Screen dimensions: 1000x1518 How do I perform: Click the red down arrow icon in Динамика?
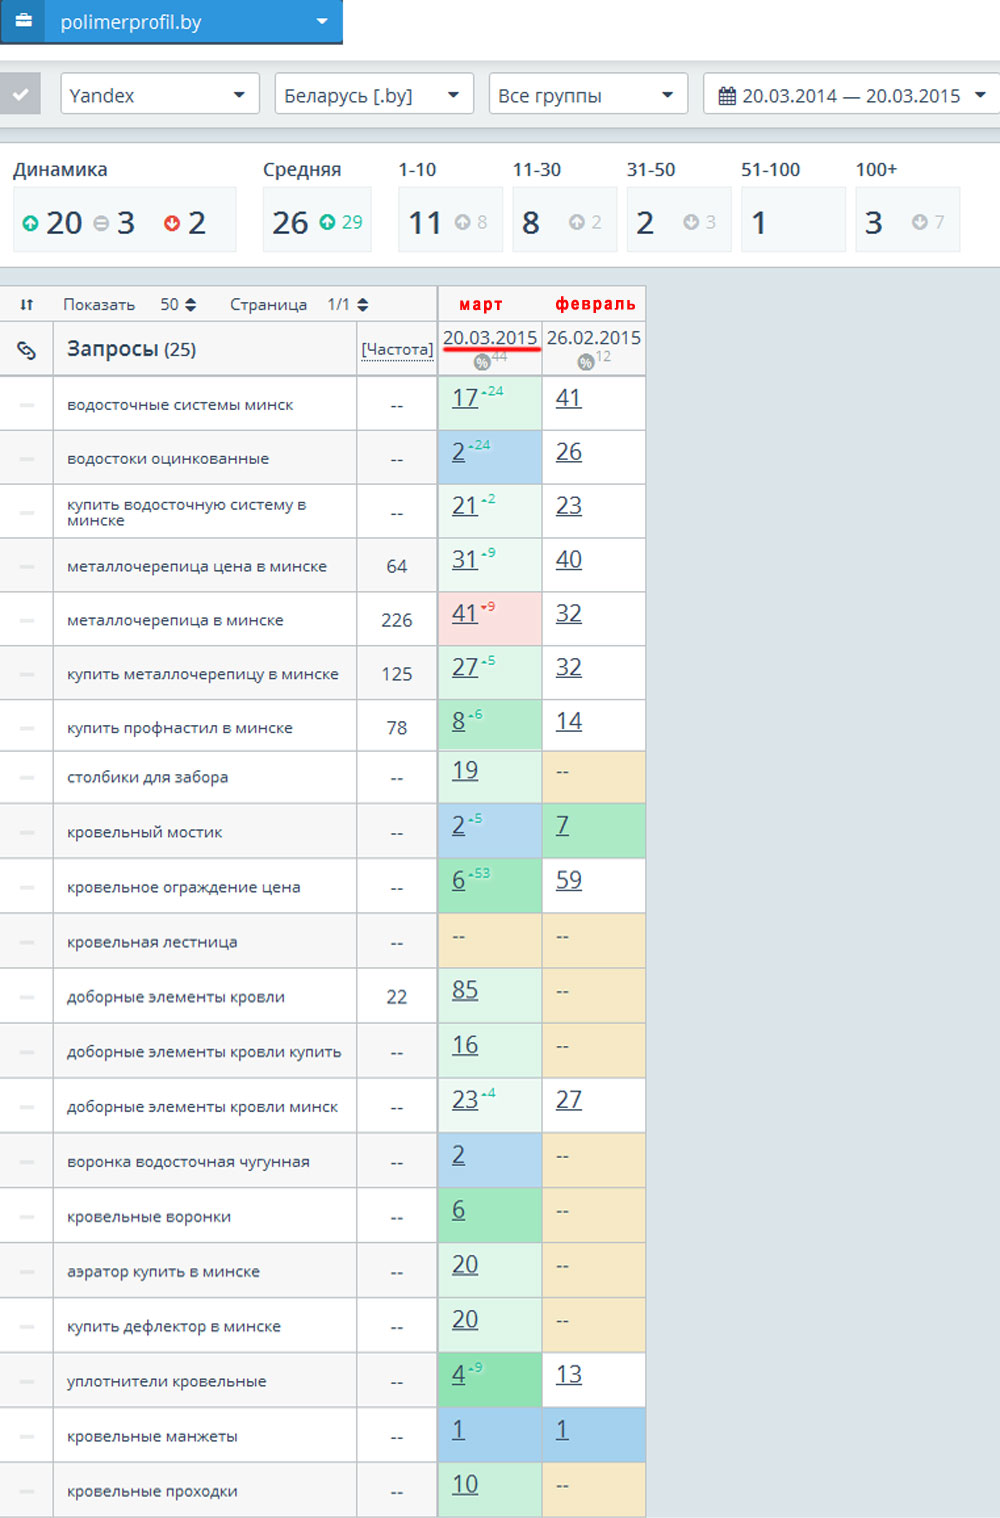(172, 223)
